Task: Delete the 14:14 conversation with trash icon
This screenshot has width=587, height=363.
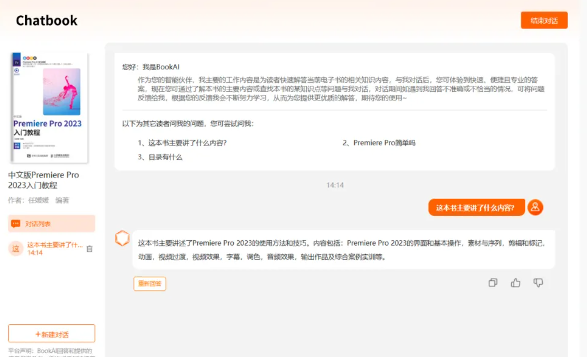Action: (89, 249)
